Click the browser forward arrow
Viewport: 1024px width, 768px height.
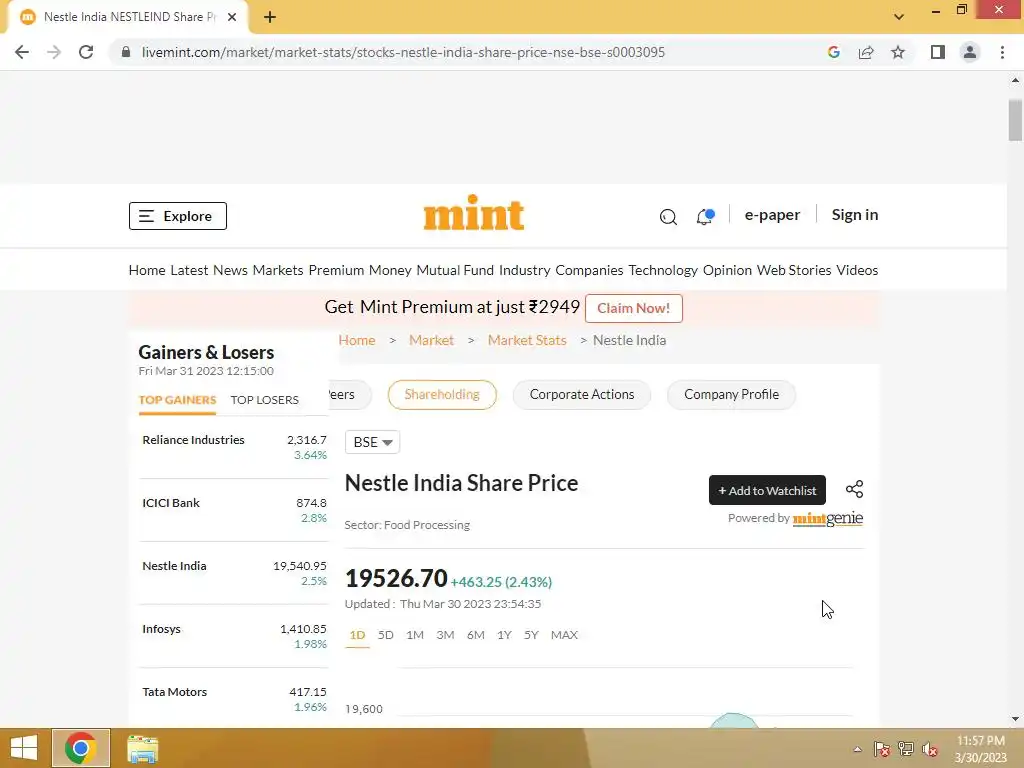click(x=54, y=52)
